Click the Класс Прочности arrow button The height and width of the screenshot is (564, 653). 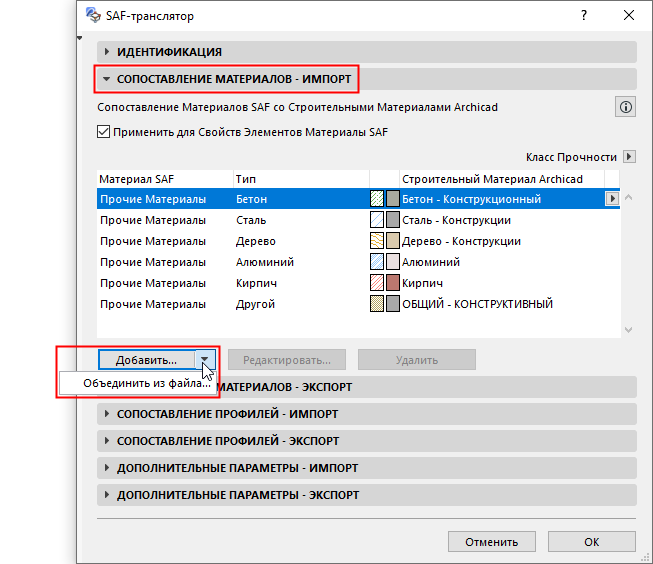click(x=629, y=156)
